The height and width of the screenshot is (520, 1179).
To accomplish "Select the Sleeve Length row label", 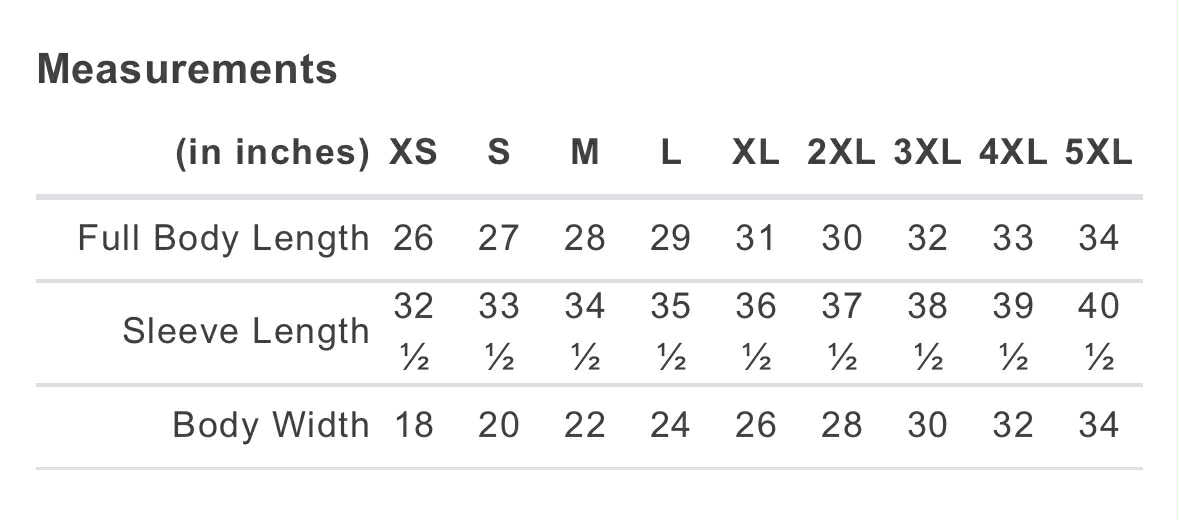I will [246, 331].
